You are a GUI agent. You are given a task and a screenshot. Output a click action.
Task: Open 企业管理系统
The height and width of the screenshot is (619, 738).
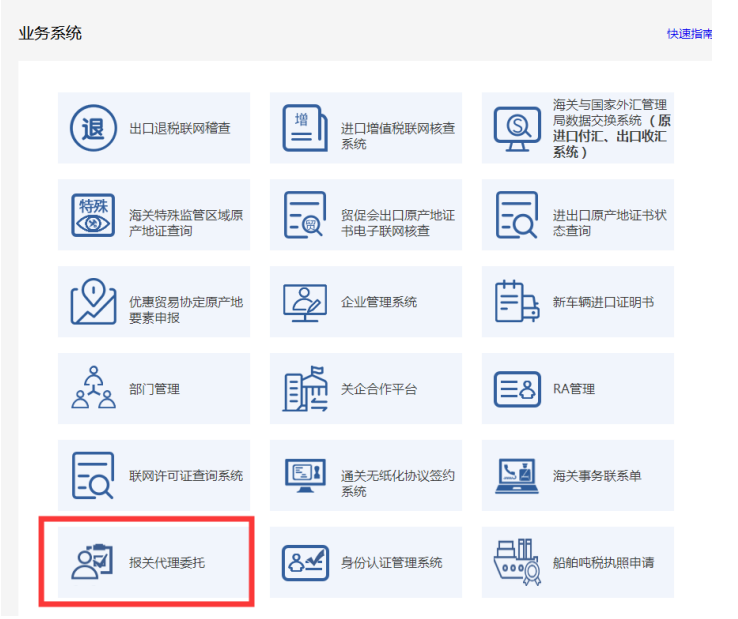(366, 301)
